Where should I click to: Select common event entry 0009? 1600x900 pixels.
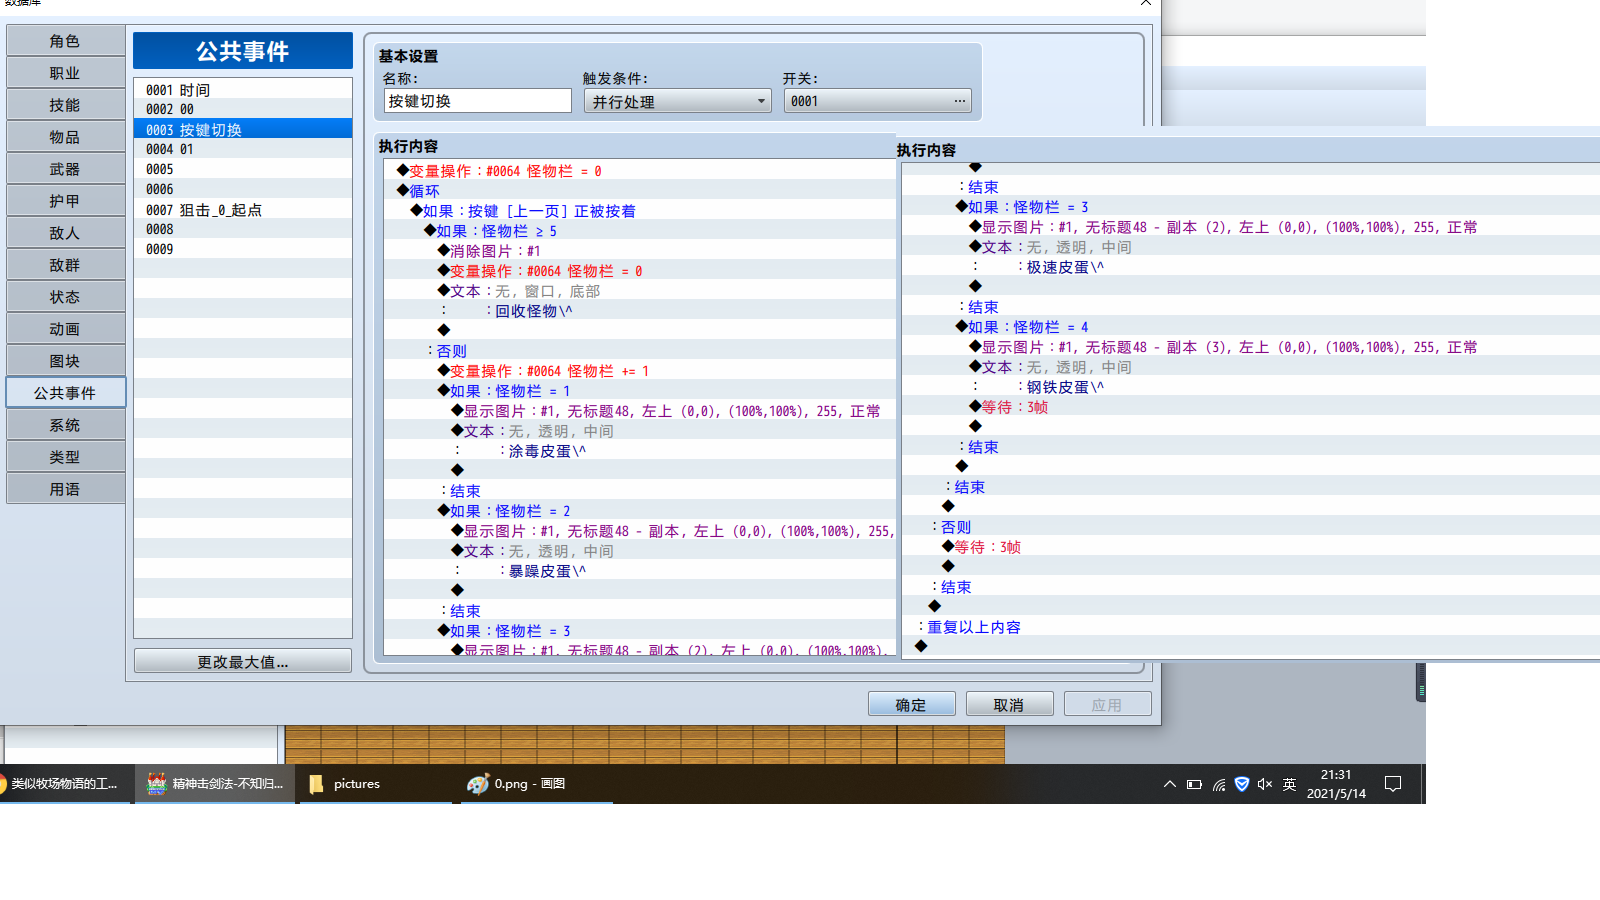[243, 249]
